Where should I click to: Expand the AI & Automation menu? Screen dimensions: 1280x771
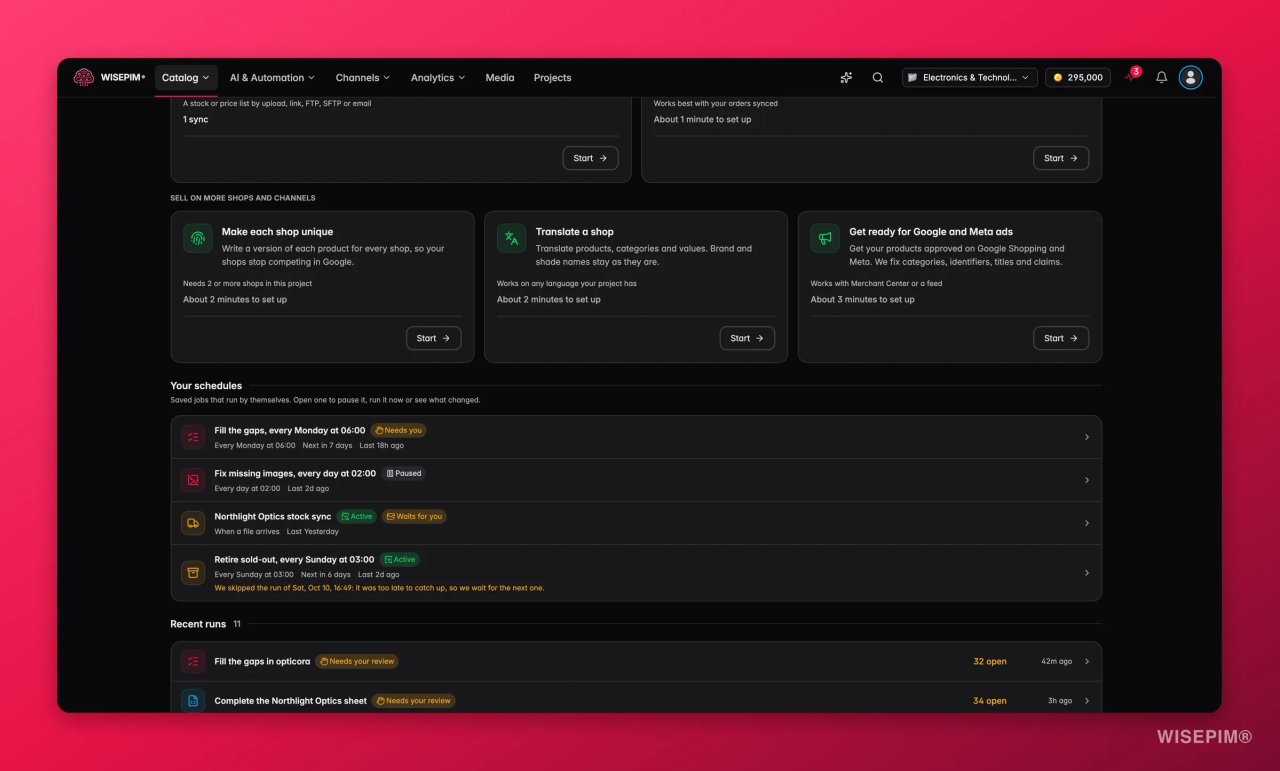pos(272,77)
